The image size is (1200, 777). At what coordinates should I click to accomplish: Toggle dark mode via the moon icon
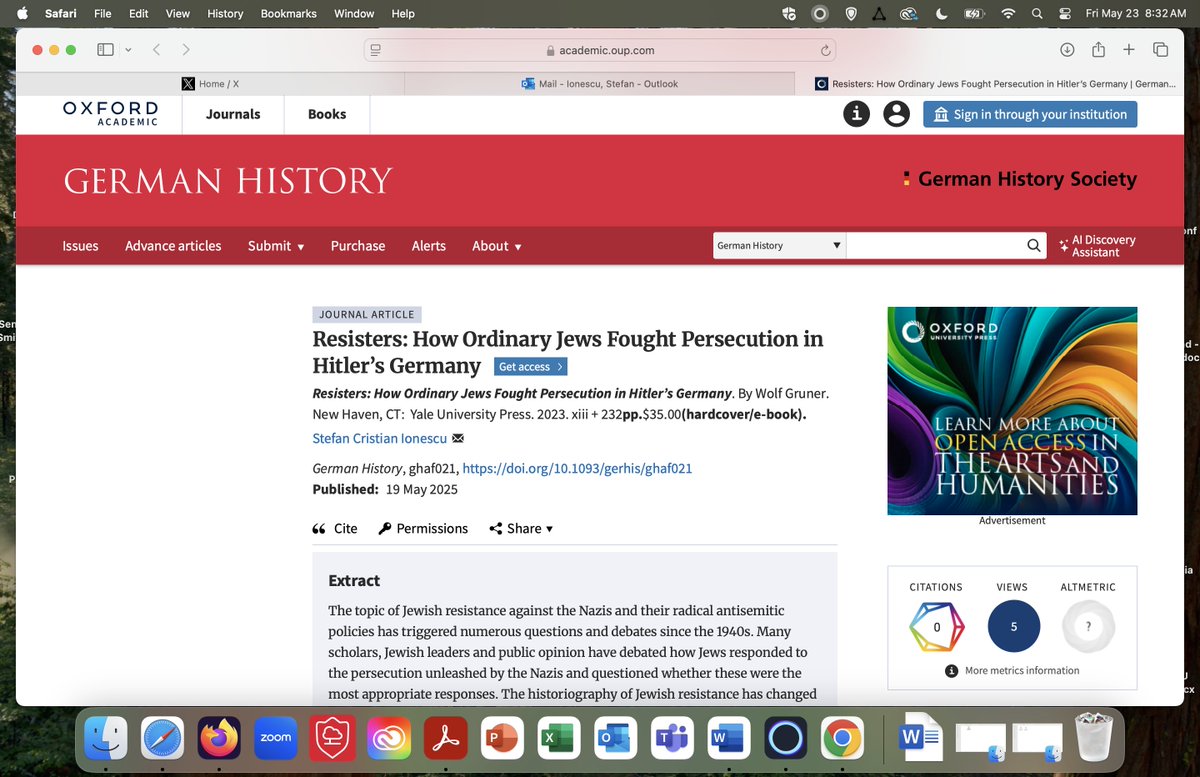(x=940, y=13)
